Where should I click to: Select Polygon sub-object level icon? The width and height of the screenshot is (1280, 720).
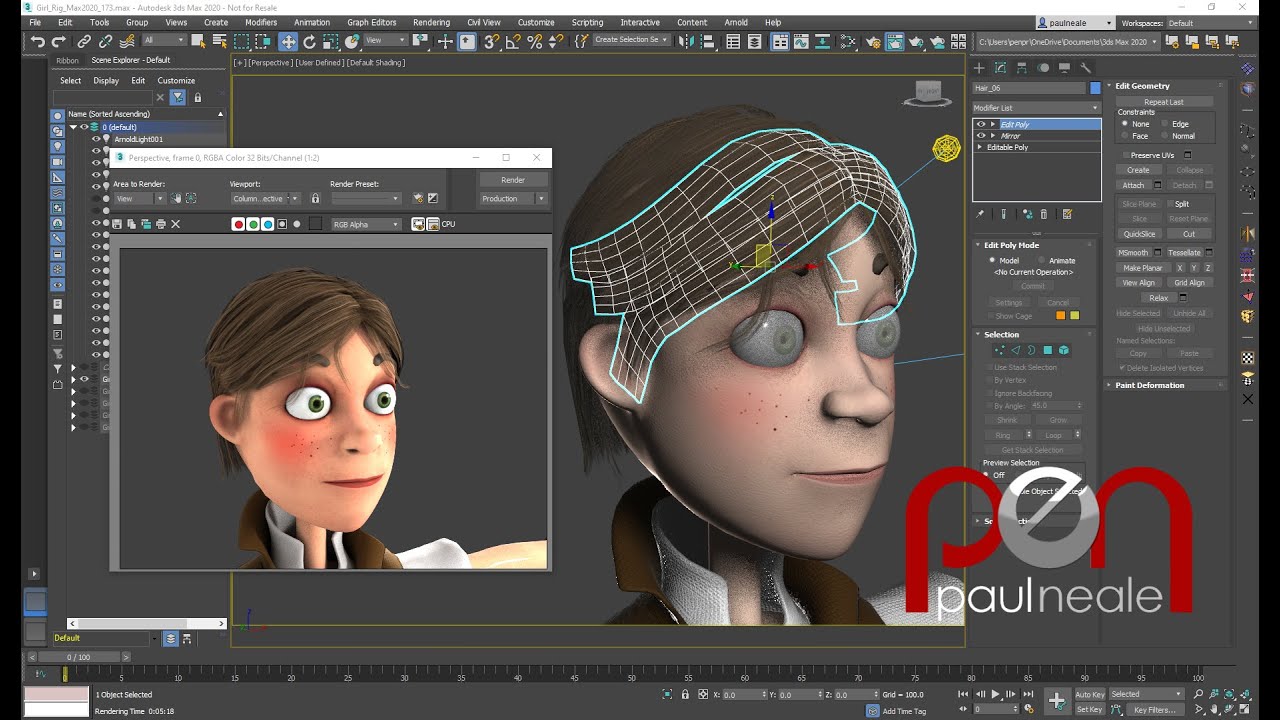(x=1047, y=350)
